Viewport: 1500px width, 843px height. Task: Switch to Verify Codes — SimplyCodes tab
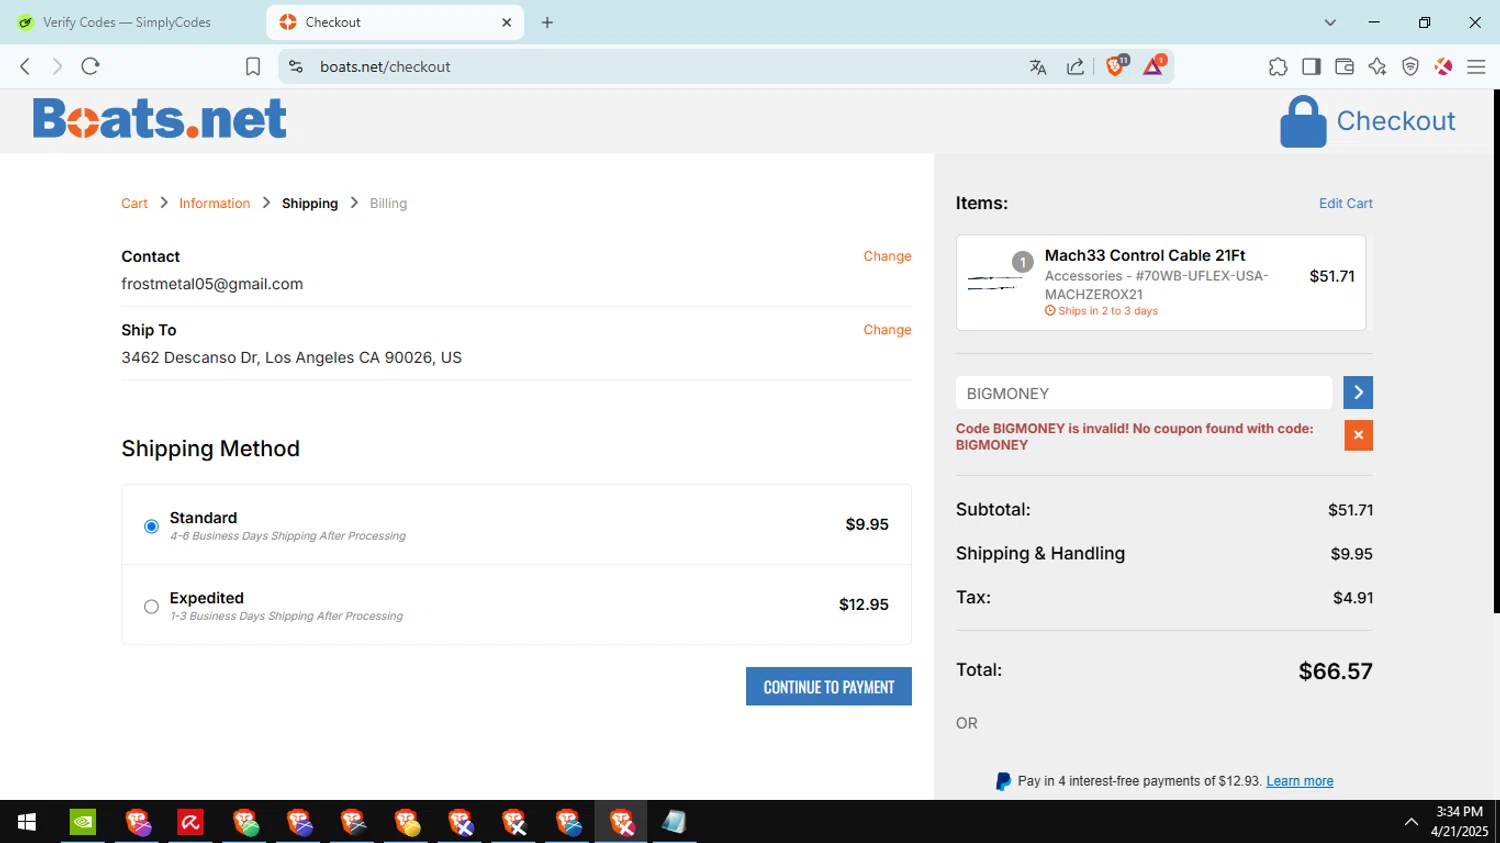pos(128,22)
